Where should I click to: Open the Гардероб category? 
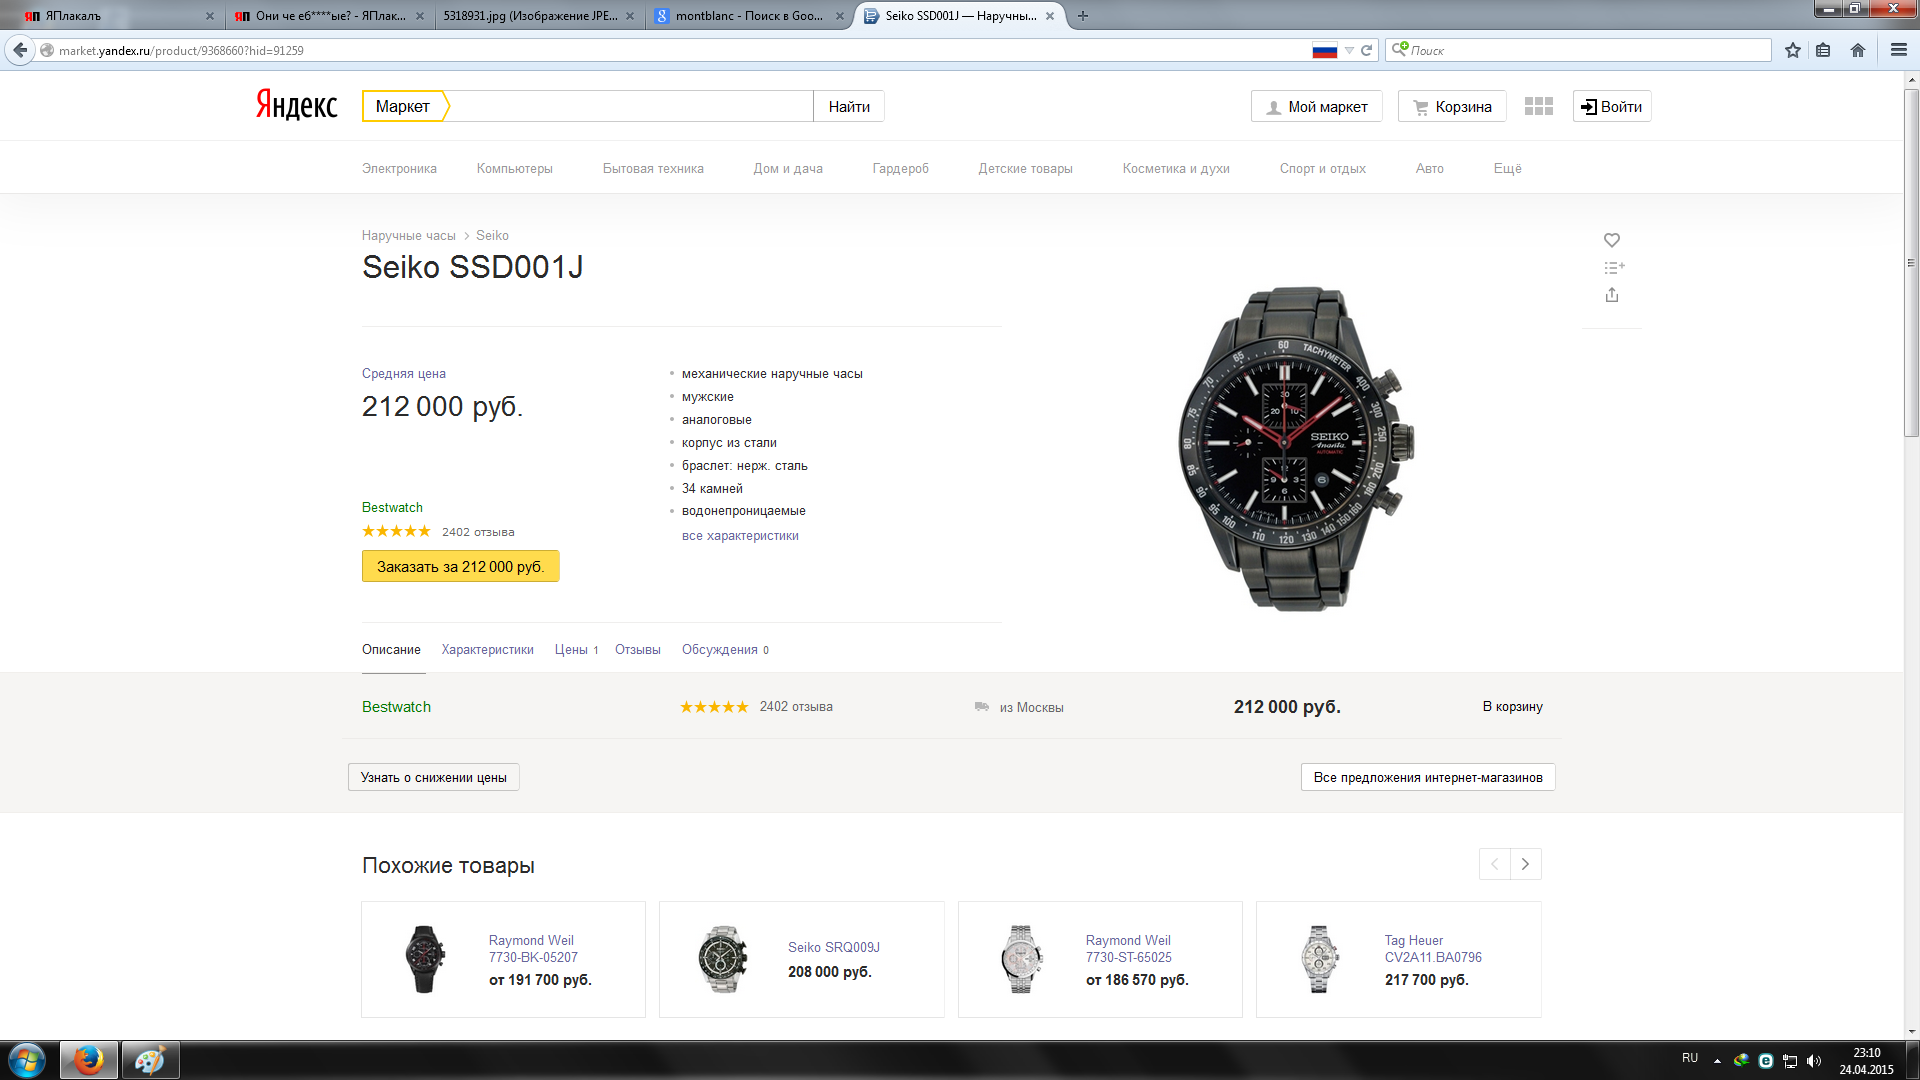tap(900, 169)
